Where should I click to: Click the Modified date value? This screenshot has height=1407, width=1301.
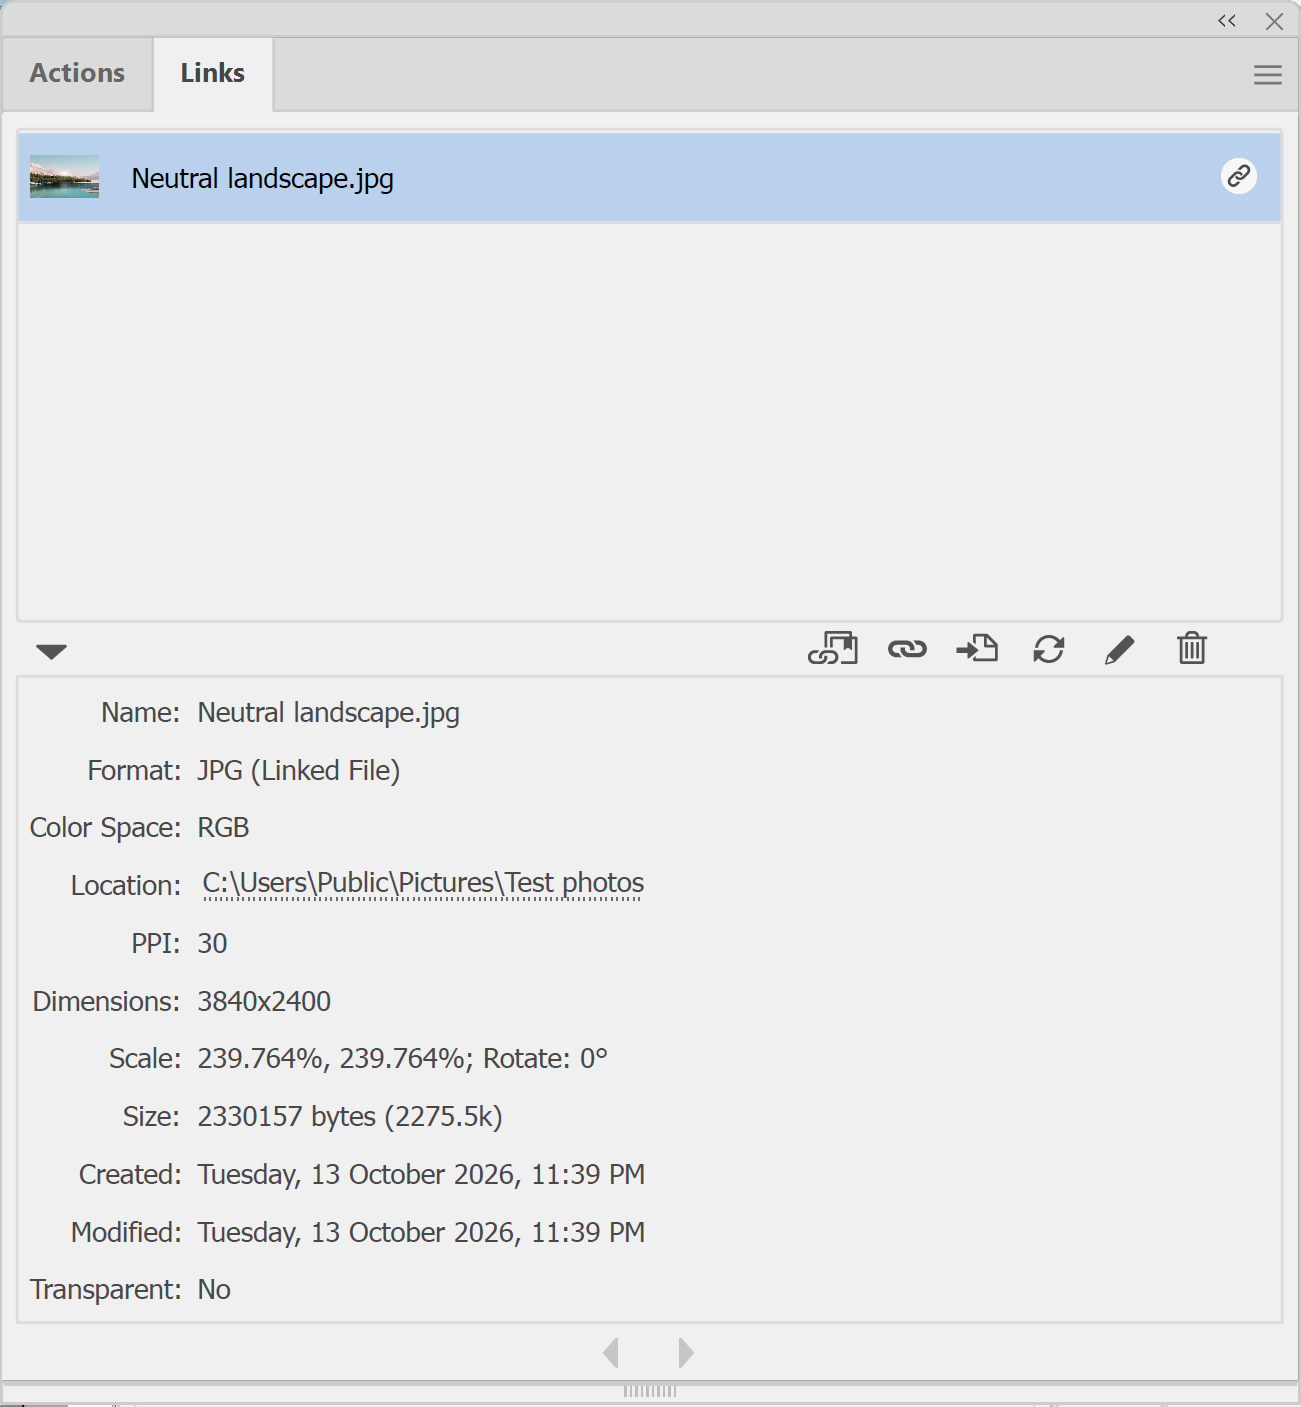[421, 1233]
